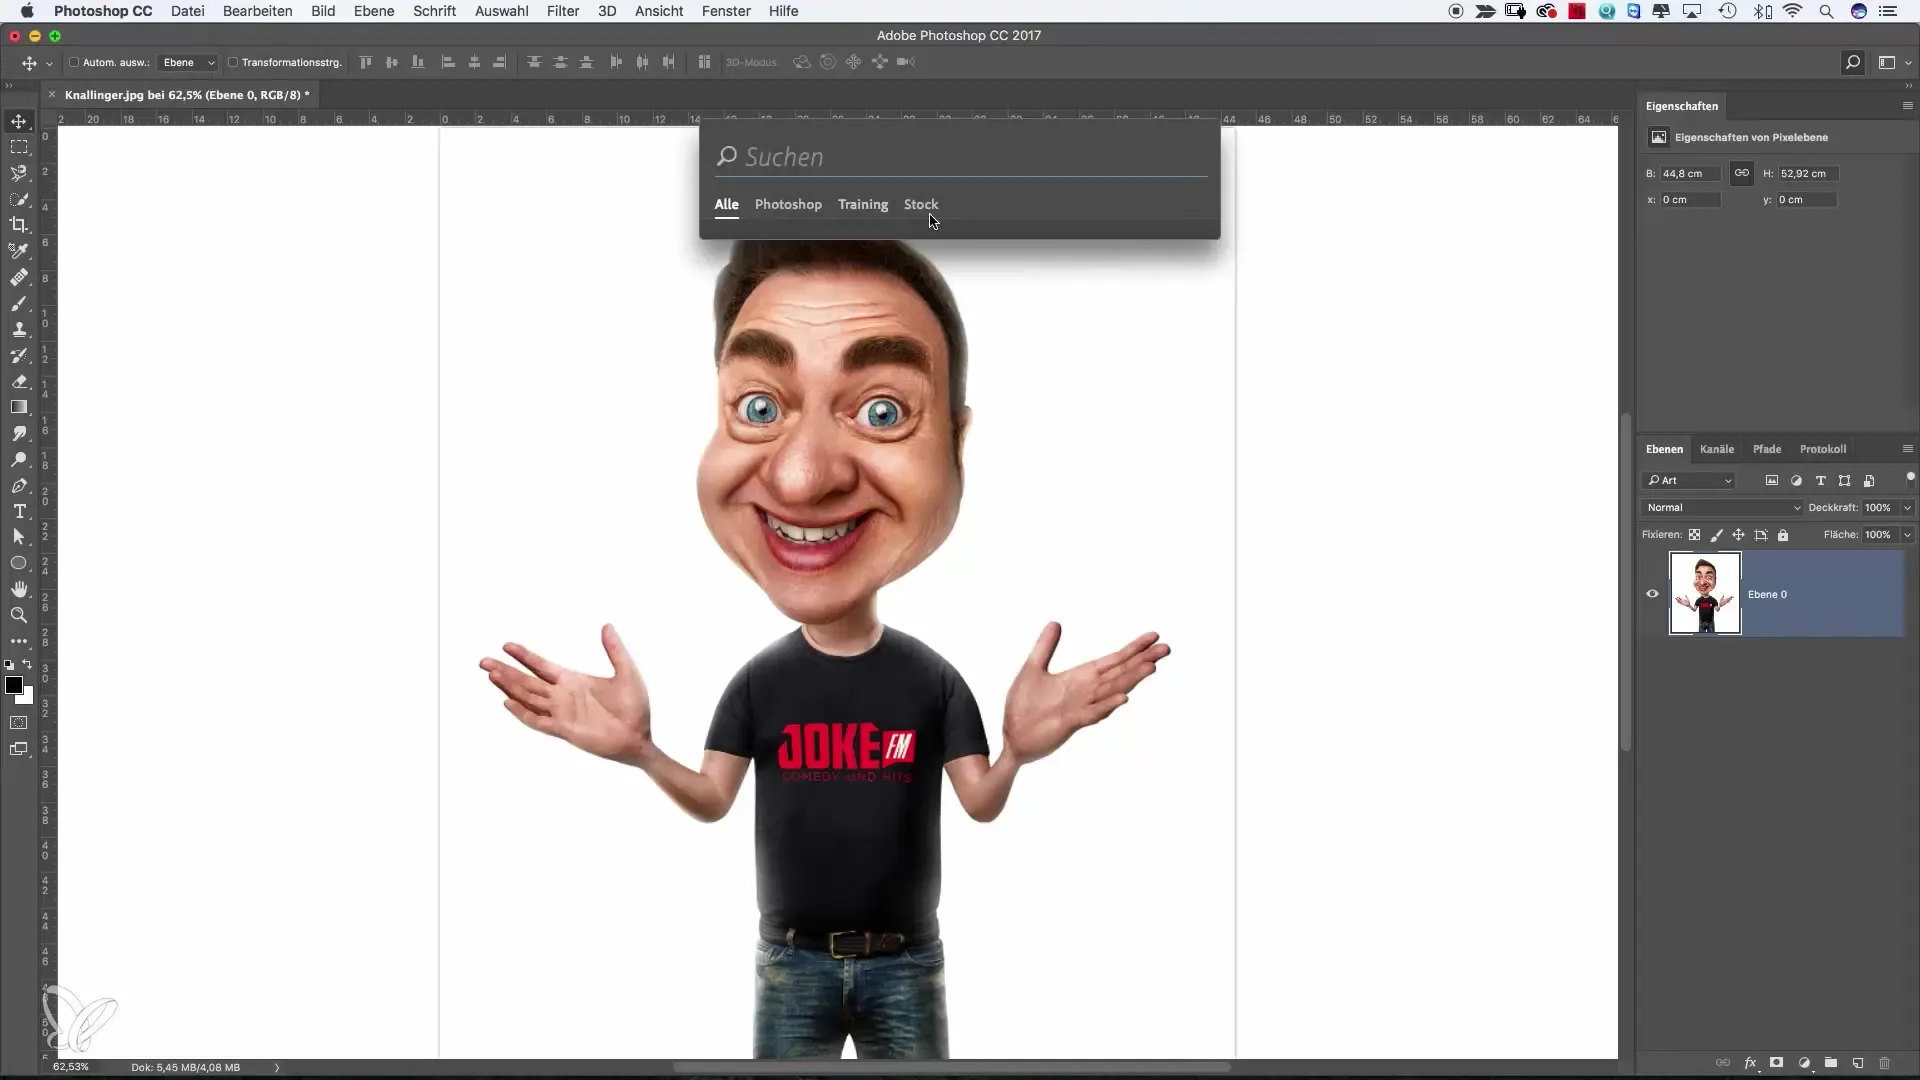Screen dimensions: 1920x1080
Task: Filter layers by pixel layers
Action: click(1772, 481)
